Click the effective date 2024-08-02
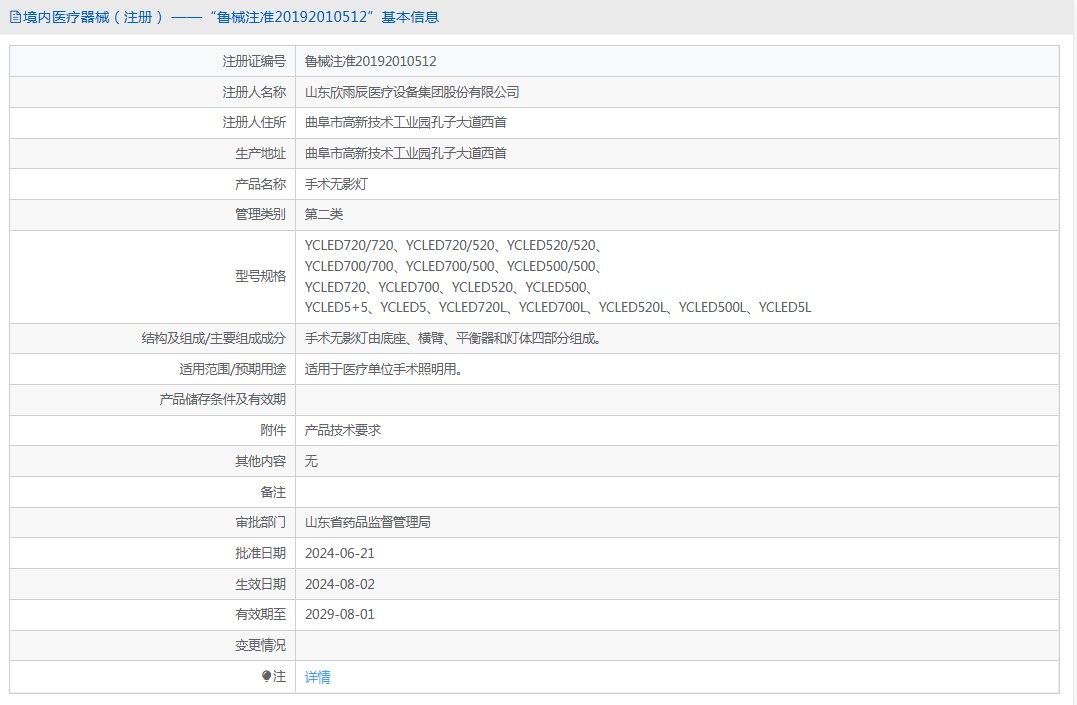 click(x=339, y=584)
